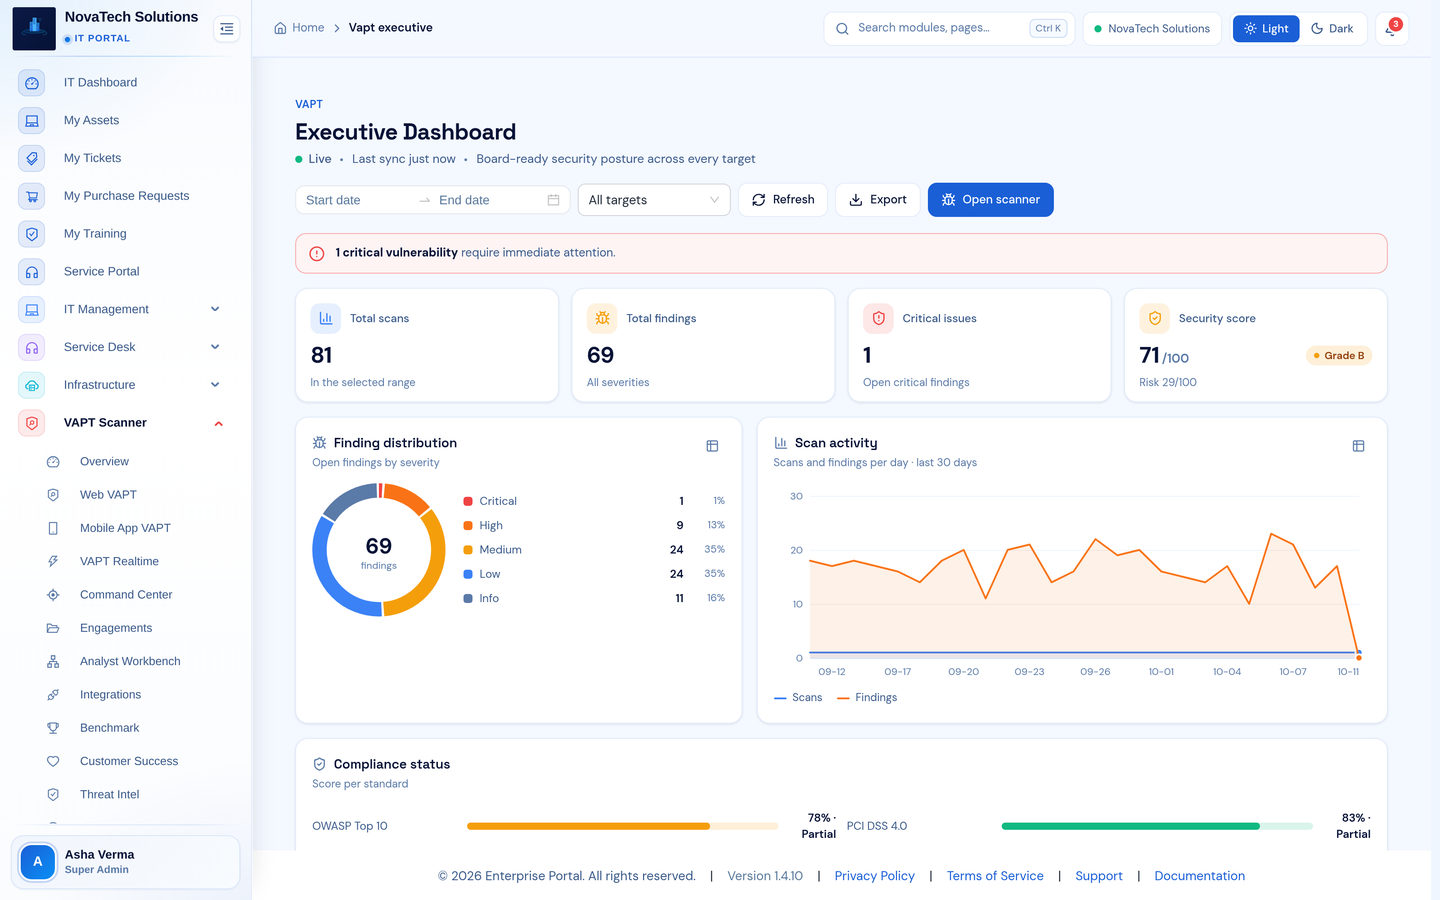This screenshot has height=900, width=1440.
Task: Click the Start date field
Action: point(358,200)
